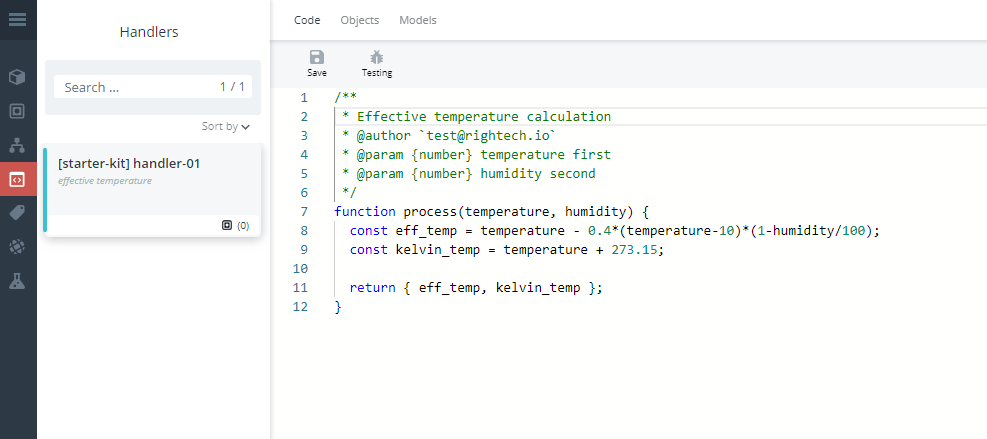Open the Models square icon in sidebar

point(18,111)
